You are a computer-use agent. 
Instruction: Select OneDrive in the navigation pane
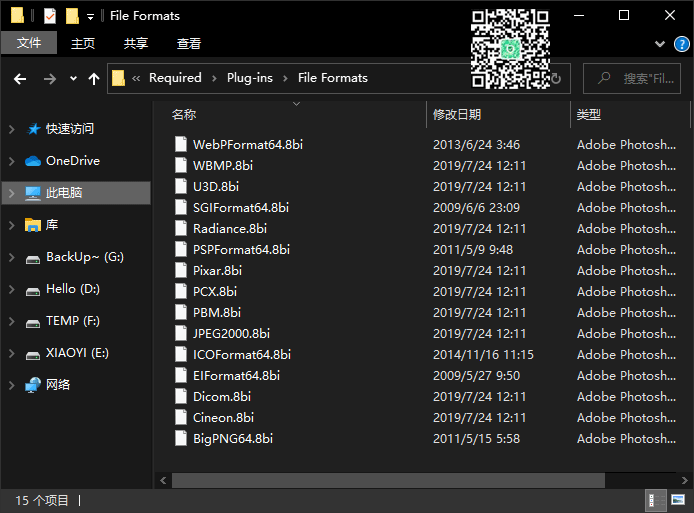pyautogui.click(x=73, y=161)
